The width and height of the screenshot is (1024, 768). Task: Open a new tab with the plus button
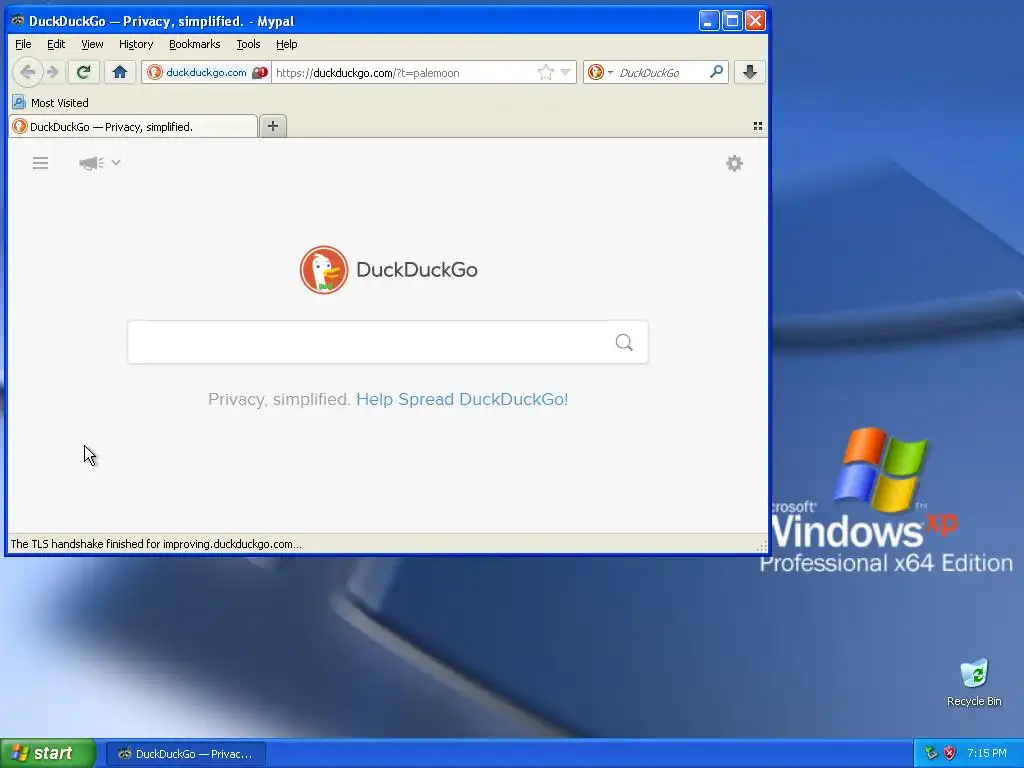click(x=273, y=126)
